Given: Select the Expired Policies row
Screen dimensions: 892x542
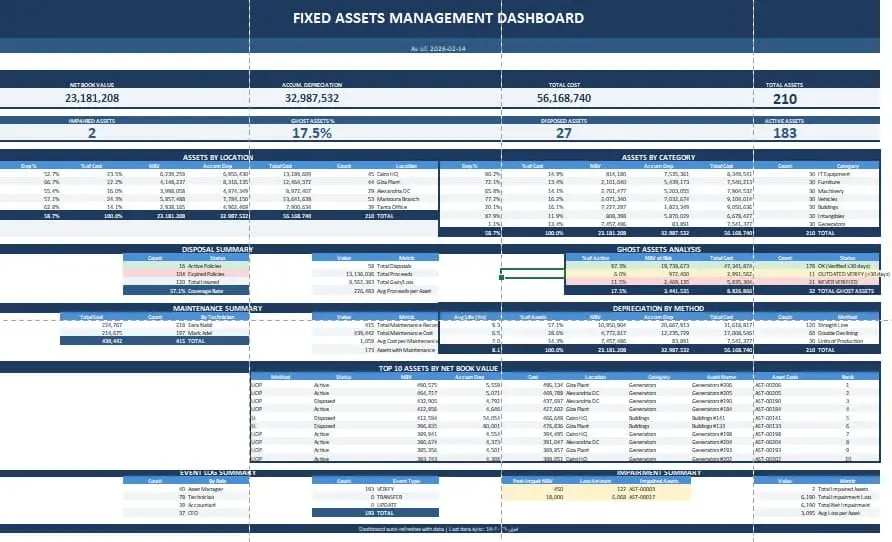Looking at the screenshot, I should [186, 274].
